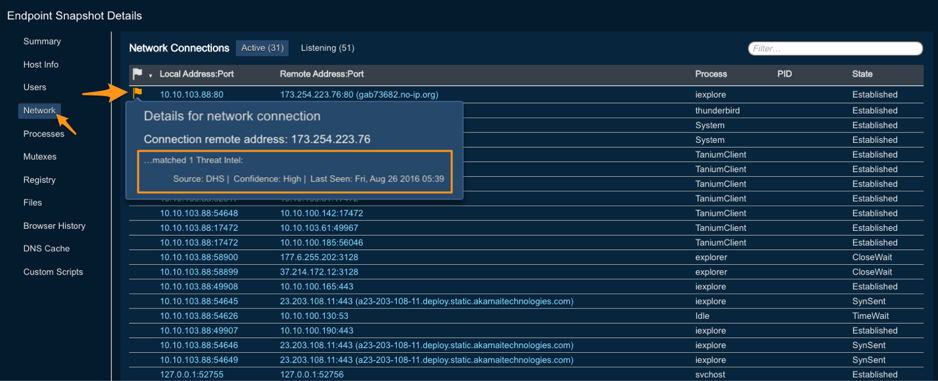Sort by PID column header

pyautogui.click(x=784, y=74)
